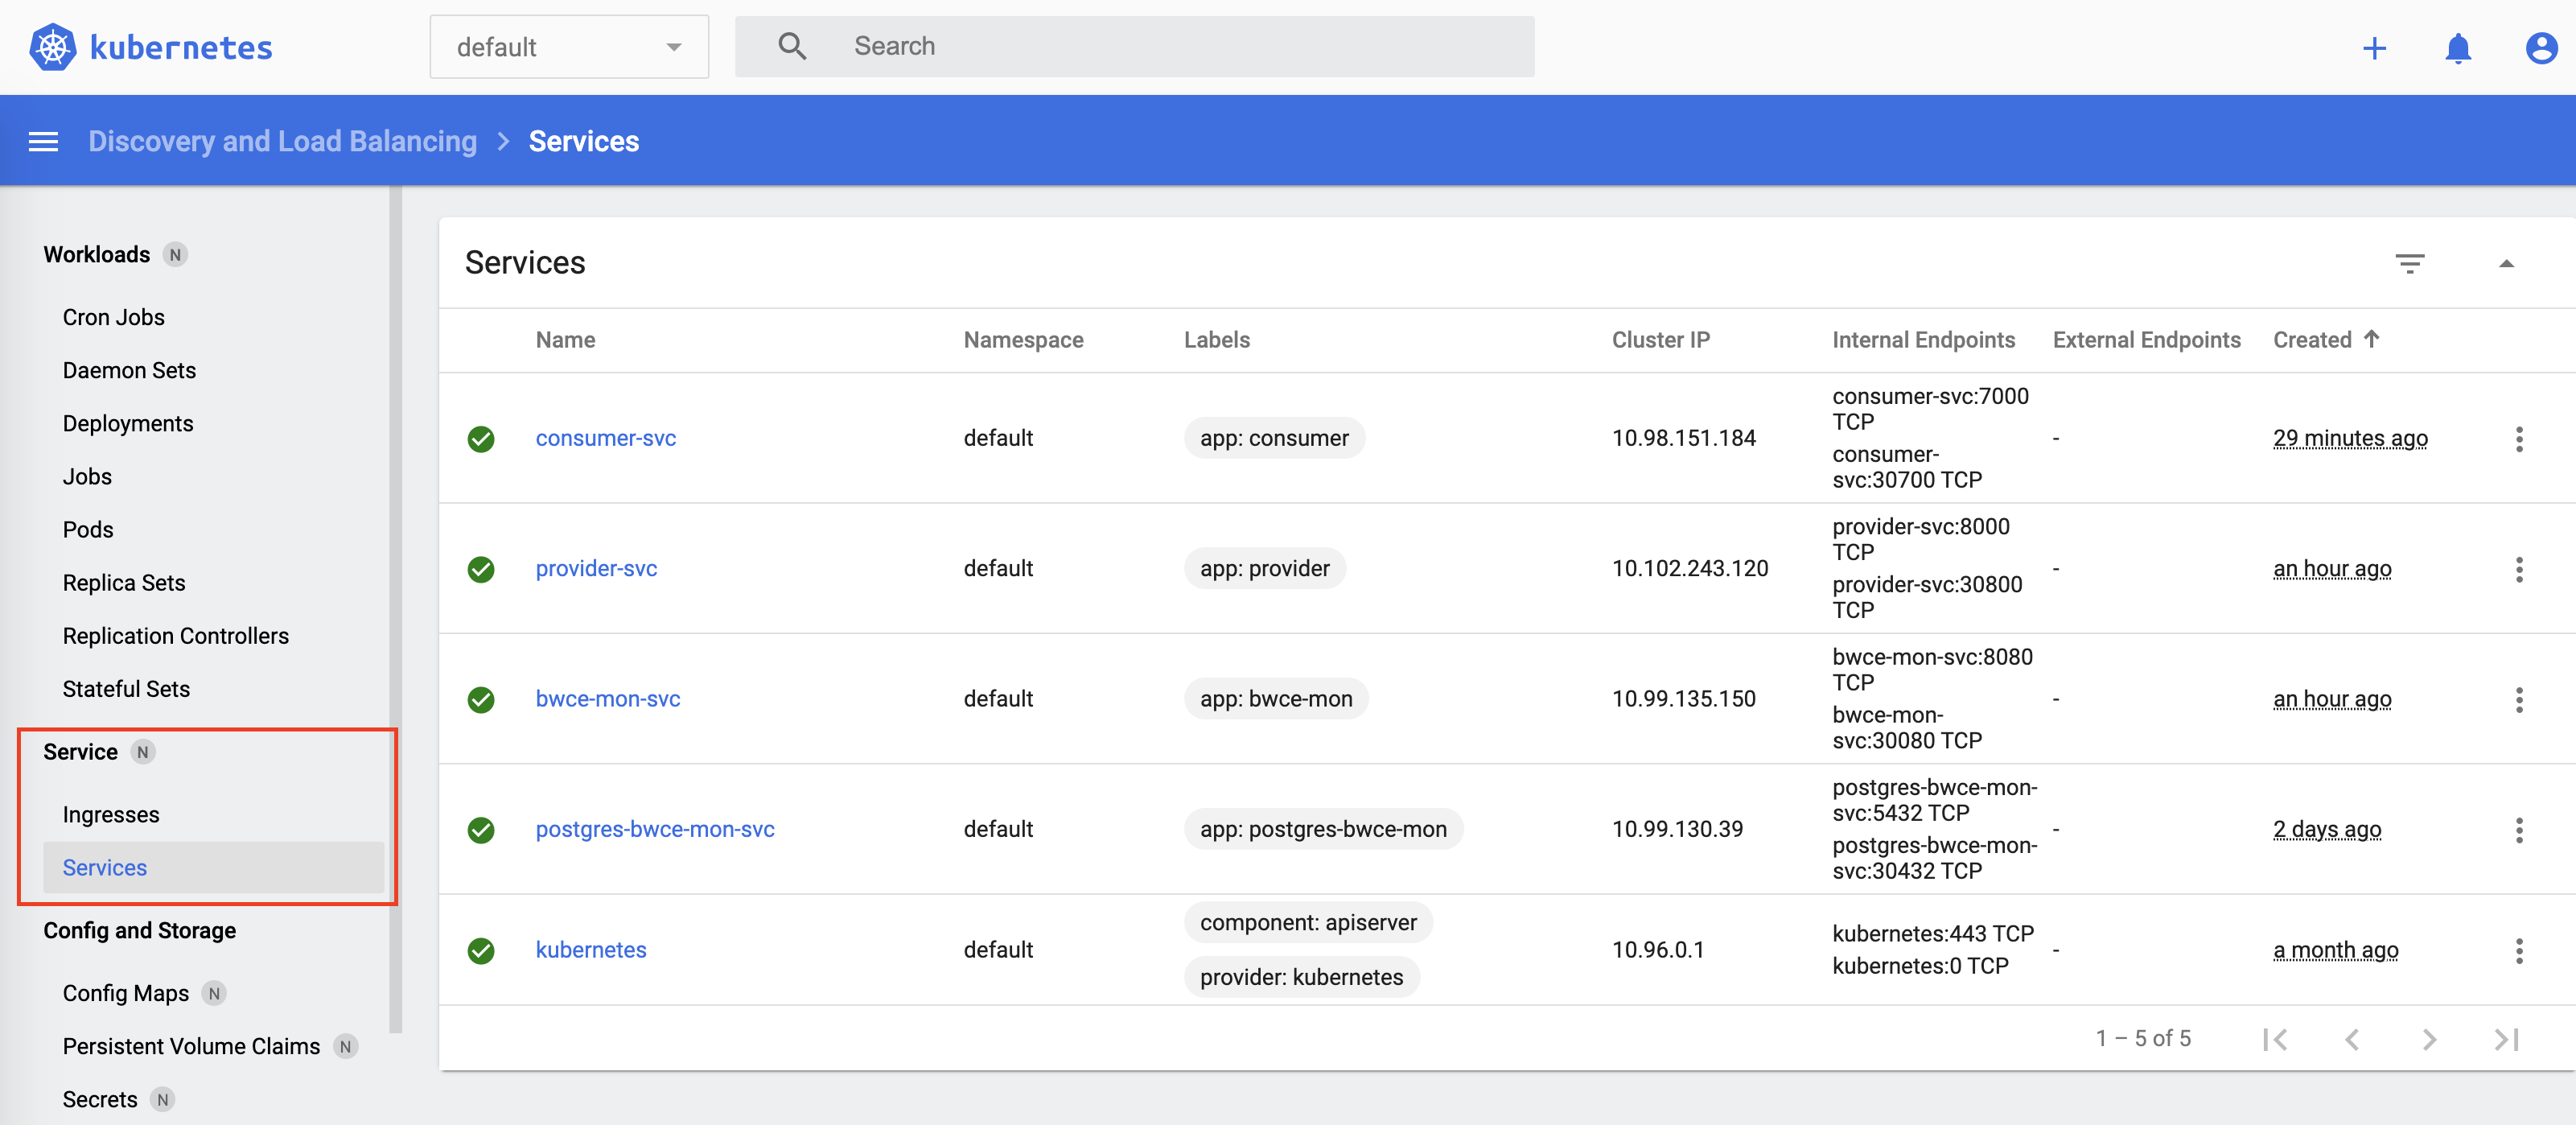
Task: Select the Deployments workloads item
Action: (x=128, y=424)
